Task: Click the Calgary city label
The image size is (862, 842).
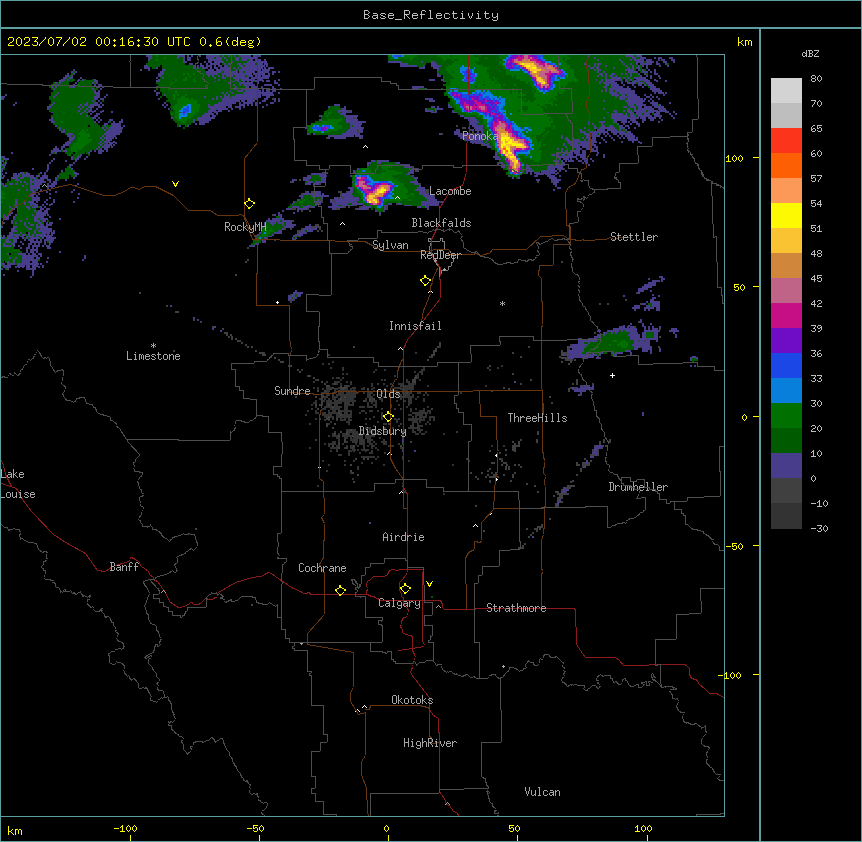Action: (x=399, y=603)
